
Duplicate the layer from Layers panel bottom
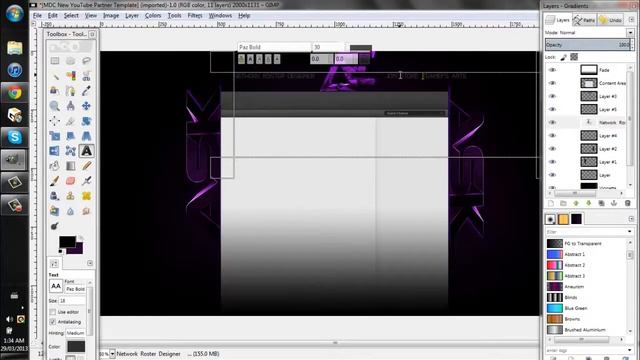pyautogui.click(x=601, y=203)
